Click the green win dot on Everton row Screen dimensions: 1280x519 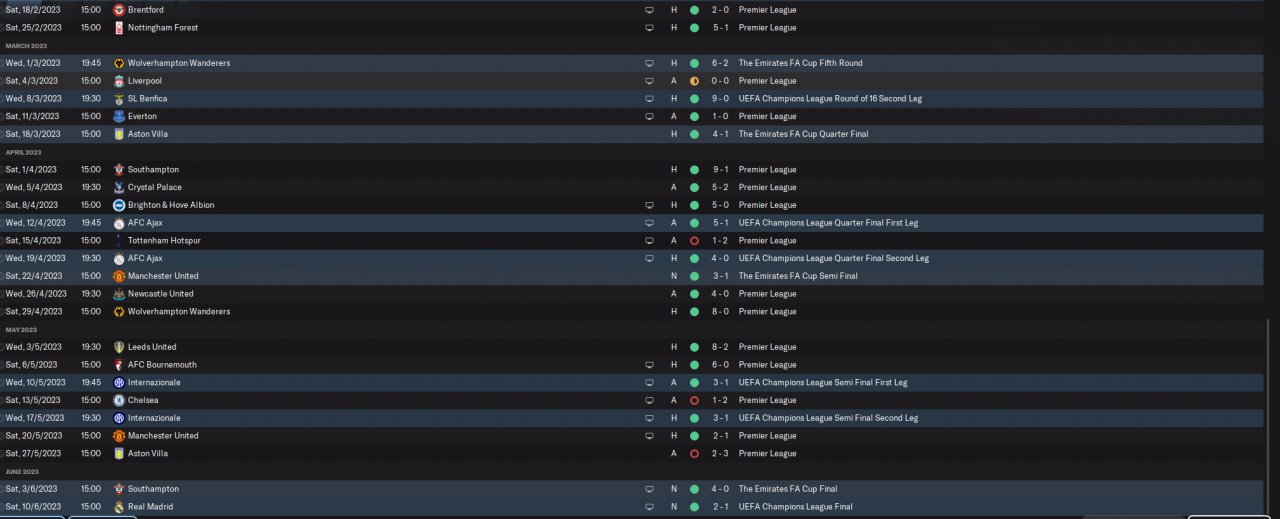(x=694, y=117)
